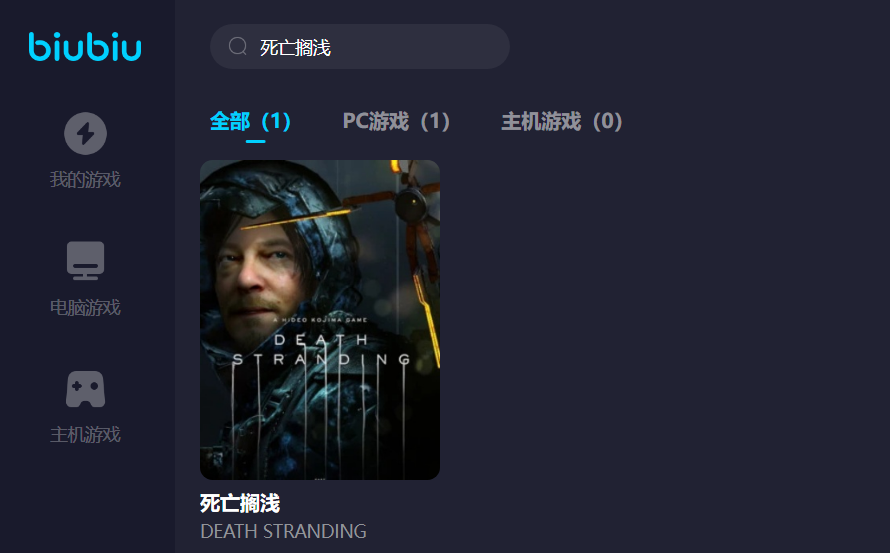Click the 死亡搁浅 game title text

click(240, 503)
